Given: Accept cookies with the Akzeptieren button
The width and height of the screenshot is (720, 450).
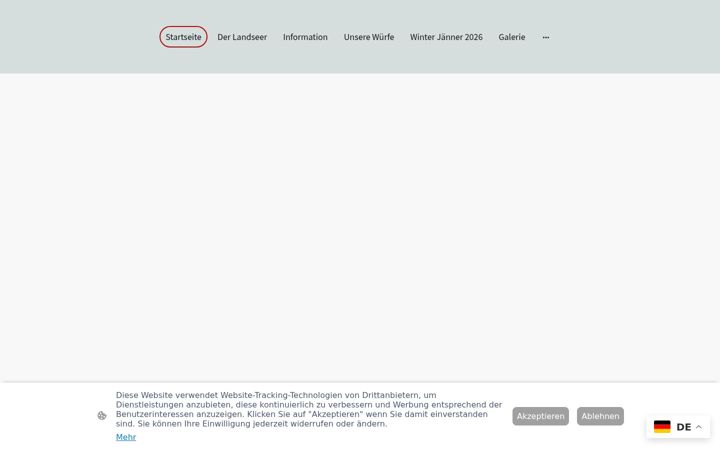Looking at the screenshot, I should [540, 416].
